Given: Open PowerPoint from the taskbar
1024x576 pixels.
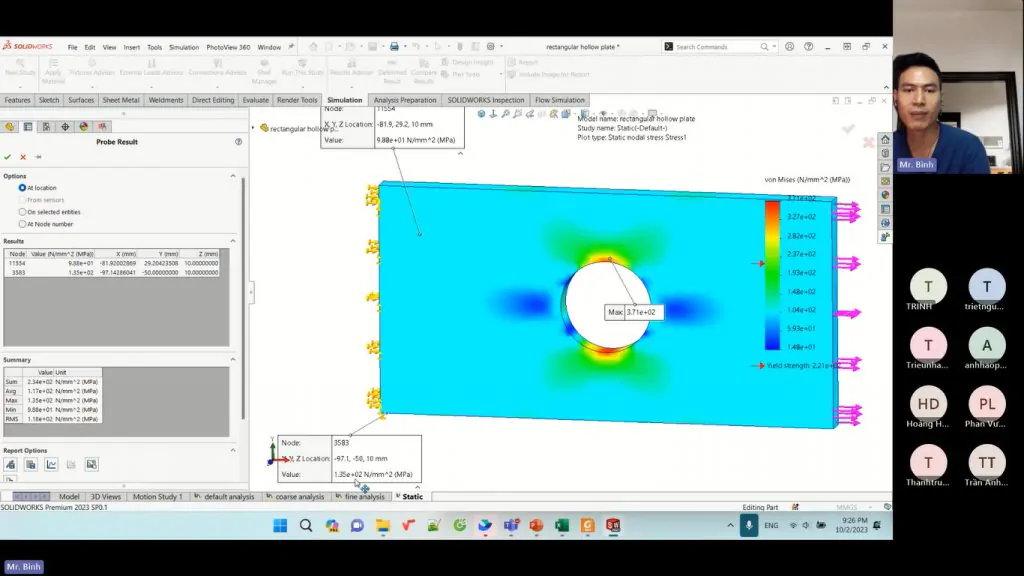Looking at the screenshot, I should point(536,526).
